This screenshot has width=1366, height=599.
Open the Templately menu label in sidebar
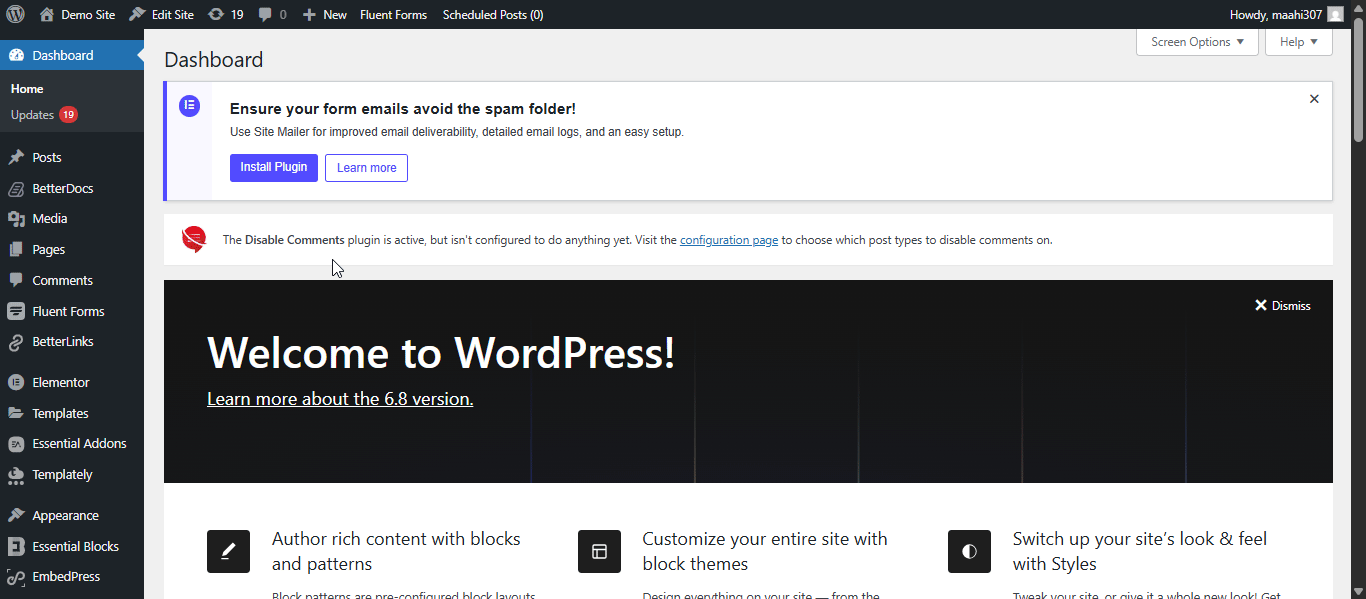tap(62, 474)
